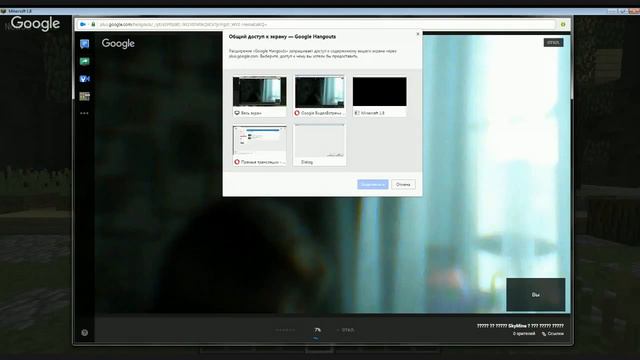Image resolution: width=640 pixels, height=360 pixels.
Task: Open help icon at sidebar bottom
Action: coord(84,333)
